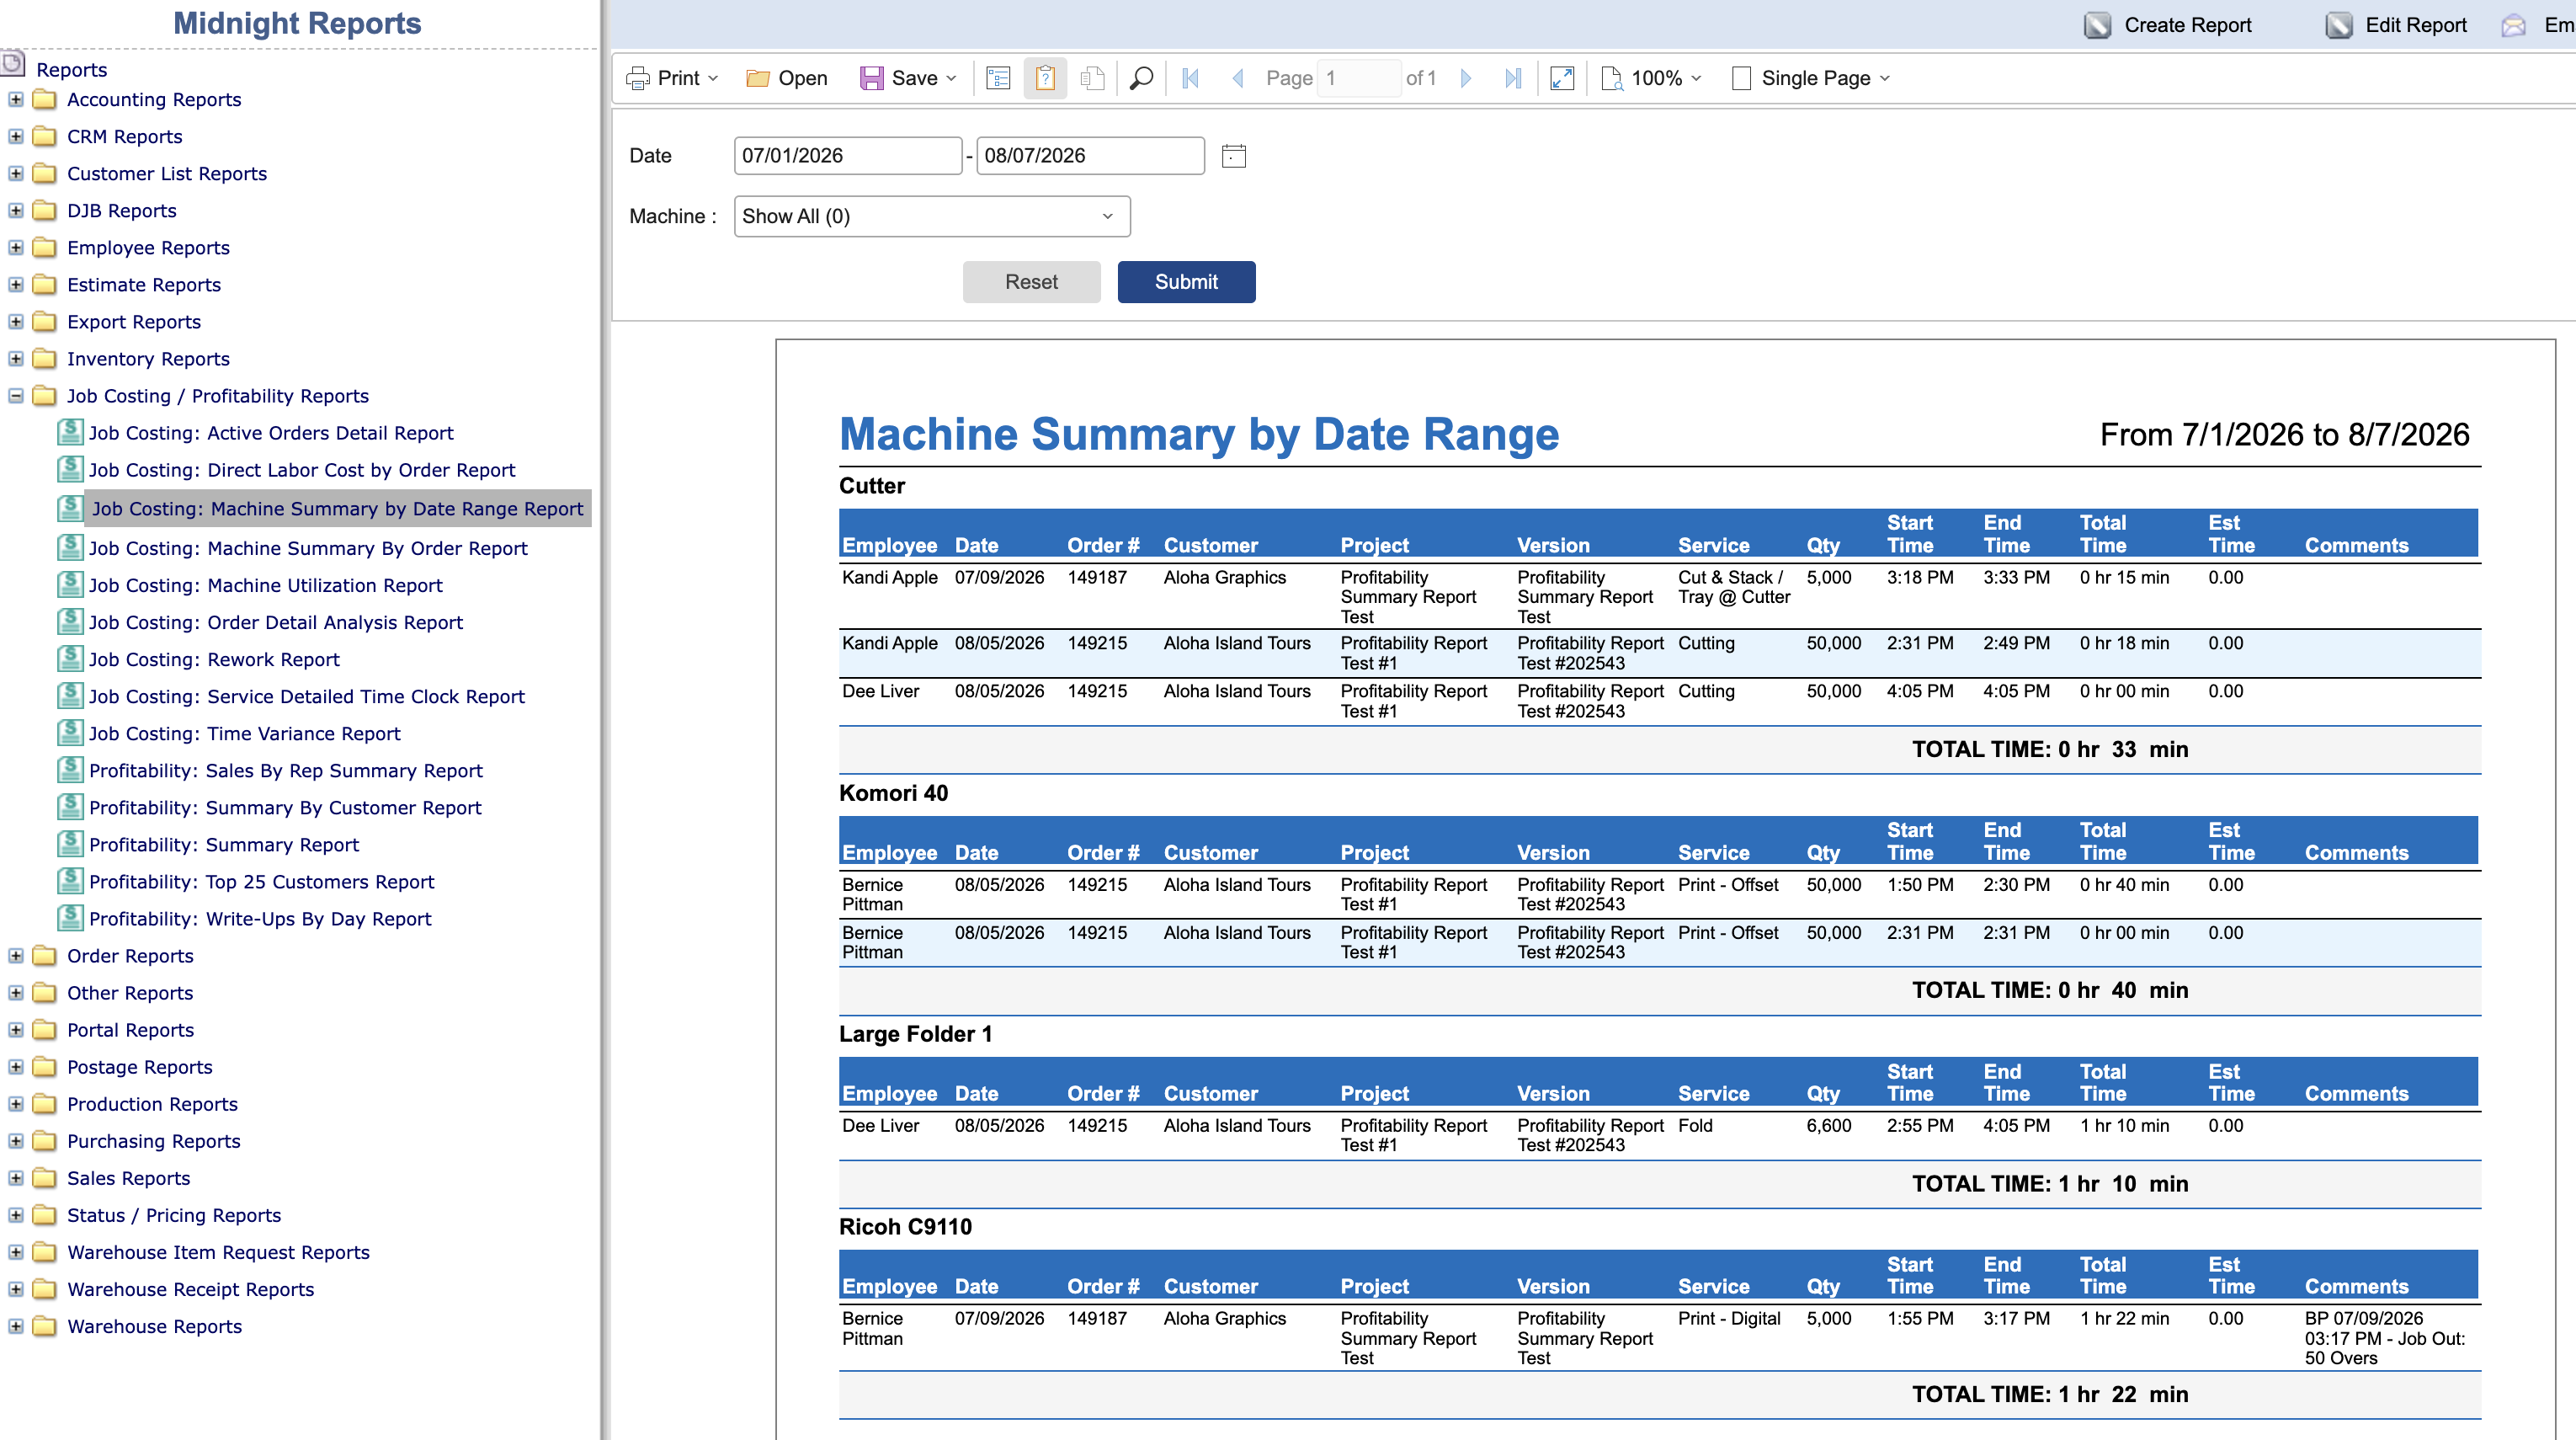Viewport: 2576px width, 1440px height.
Task: Click the Reports root icon
Action: click(x=12, y=64)
